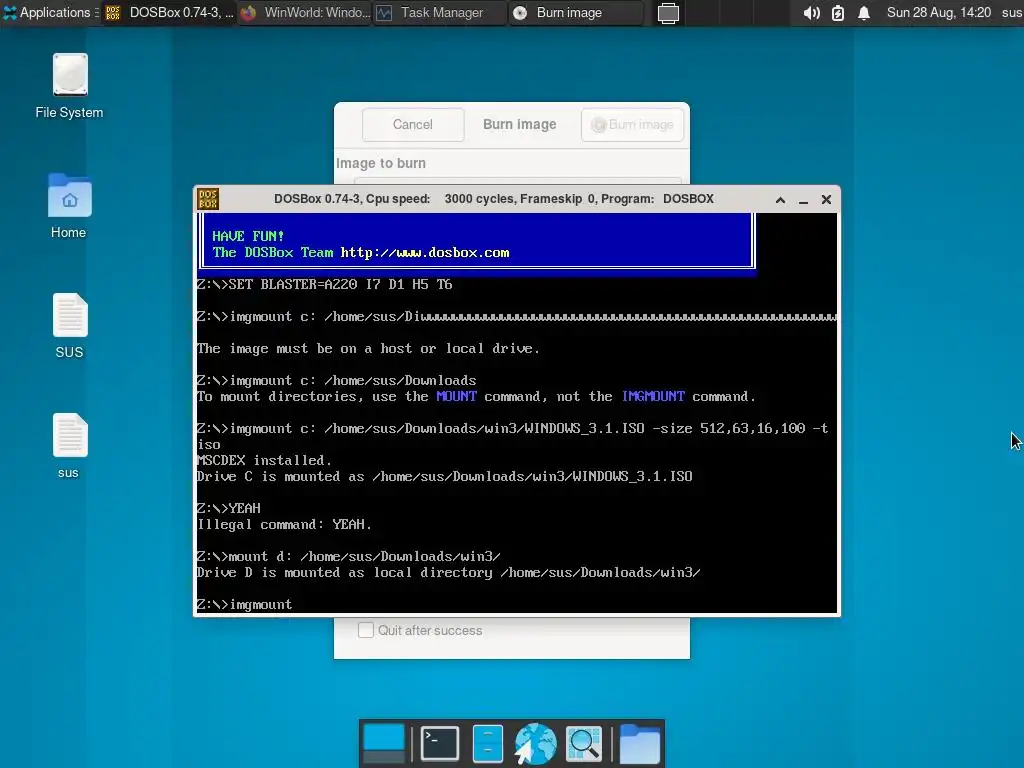Screen dimensions: 1024x768
Task: Launch Terminal from the dock
Action: coord(439,743)
